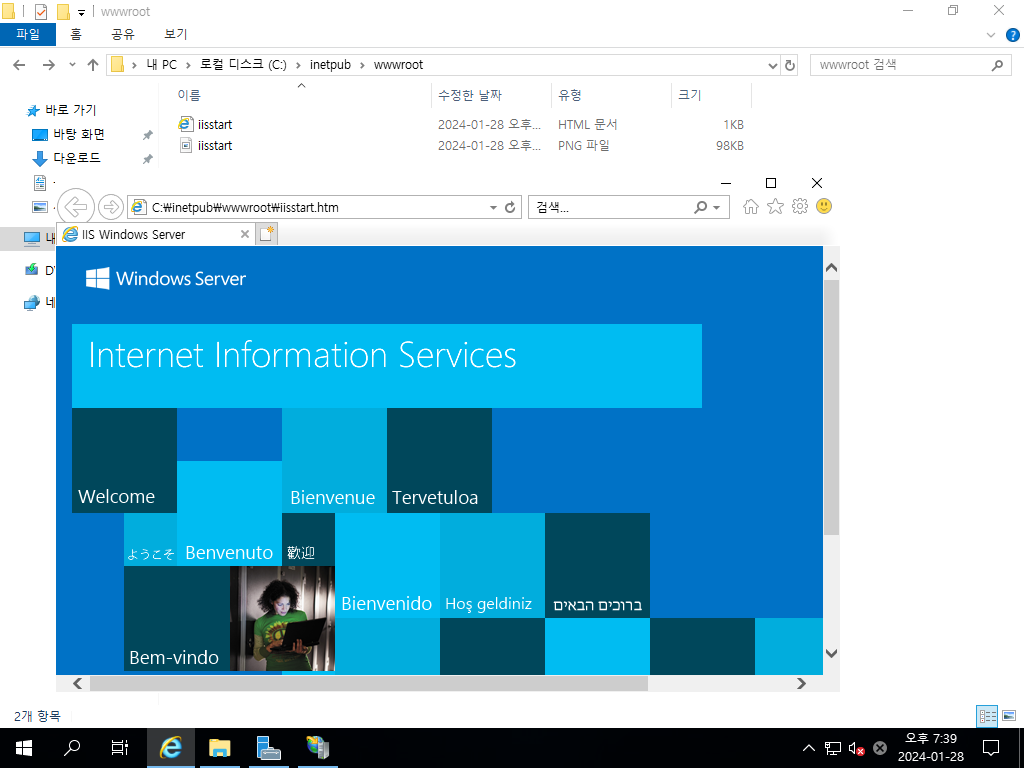This screenshot has height=768, width=1024.
Task: Open IE favorites star icon
Action: pyautogui.click(x=775, y=207)
